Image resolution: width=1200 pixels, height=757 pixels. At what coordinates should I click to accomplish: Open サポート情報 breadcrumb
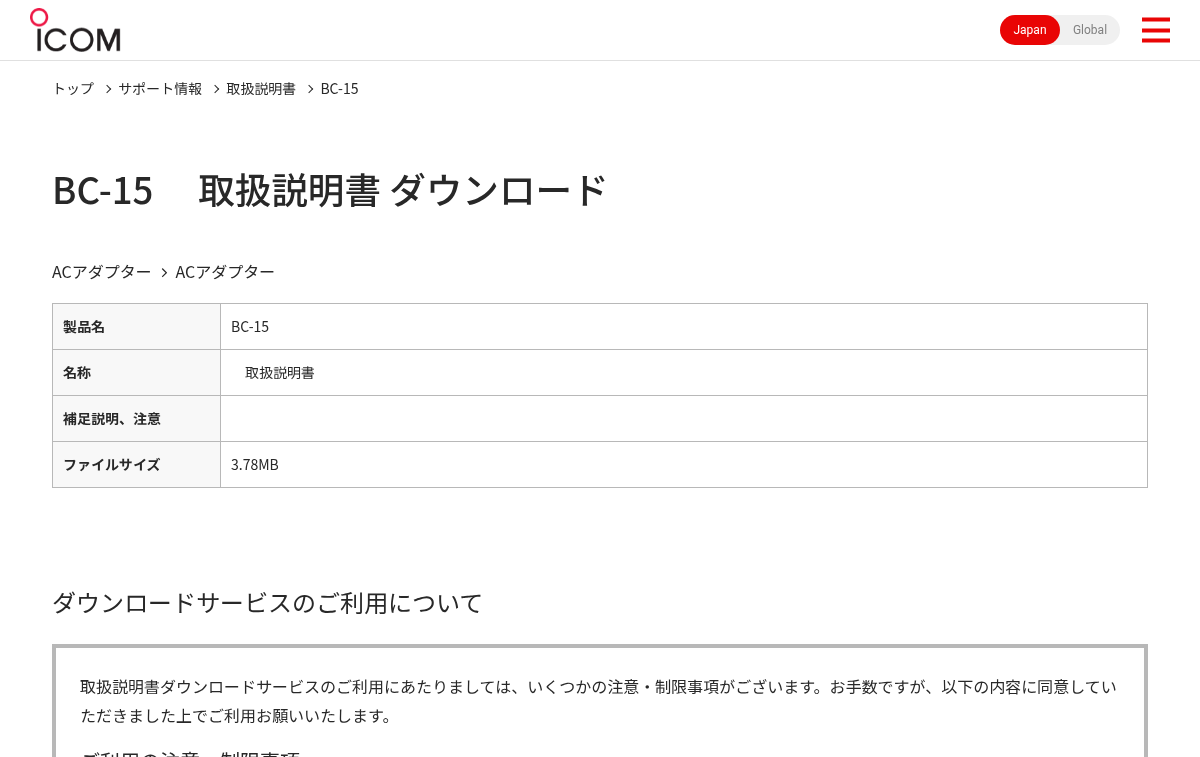click(160, 88)
